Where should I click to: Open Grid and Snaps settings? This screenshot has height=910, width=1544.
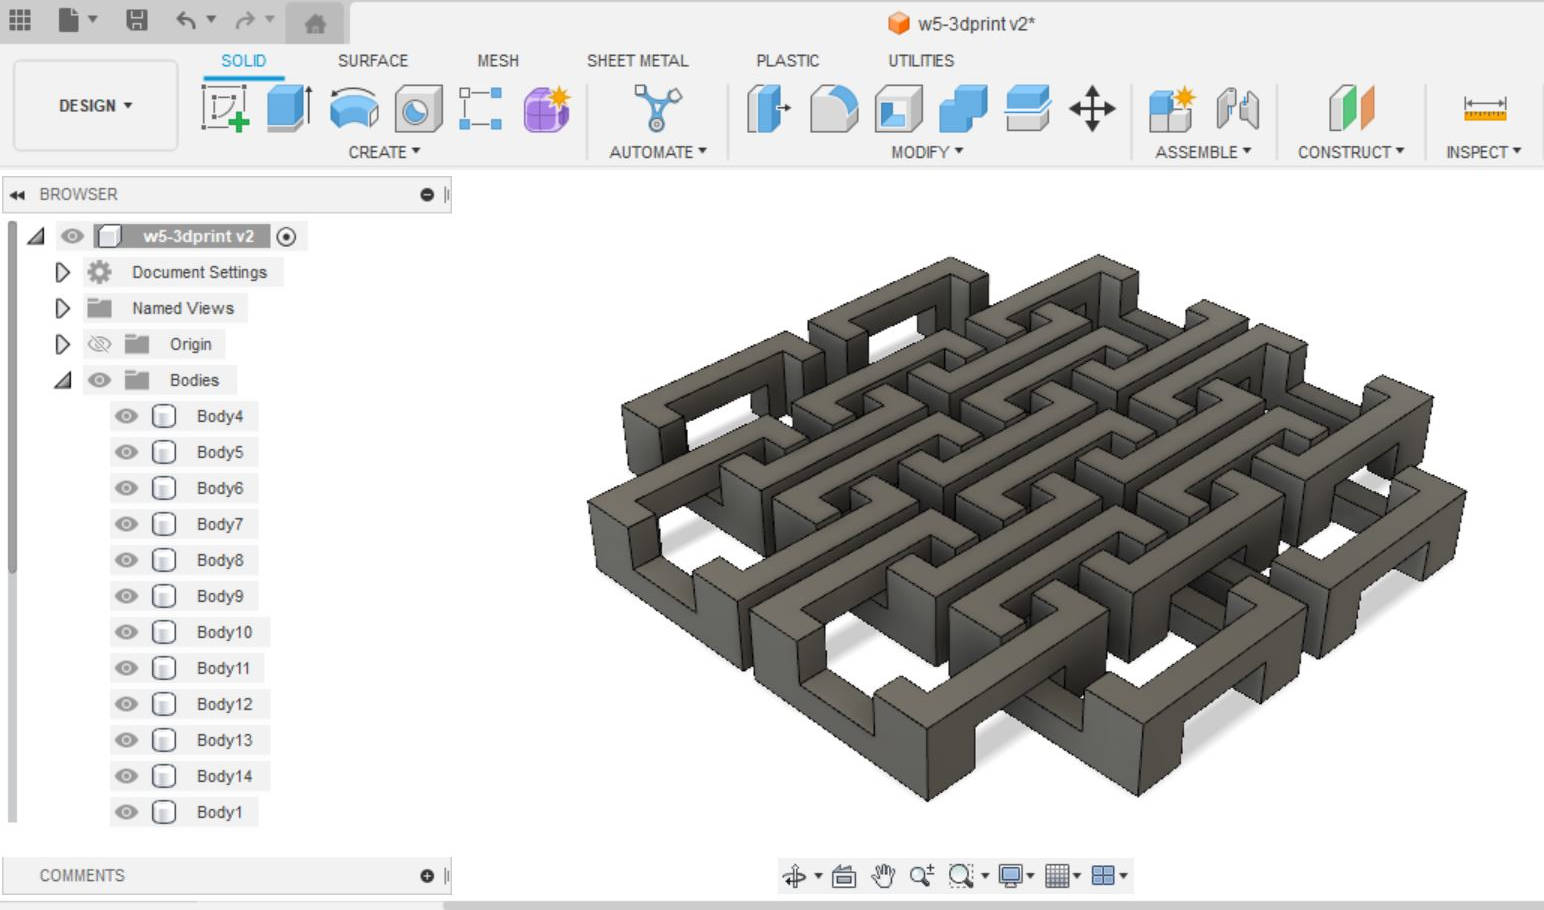(1062, 876)
